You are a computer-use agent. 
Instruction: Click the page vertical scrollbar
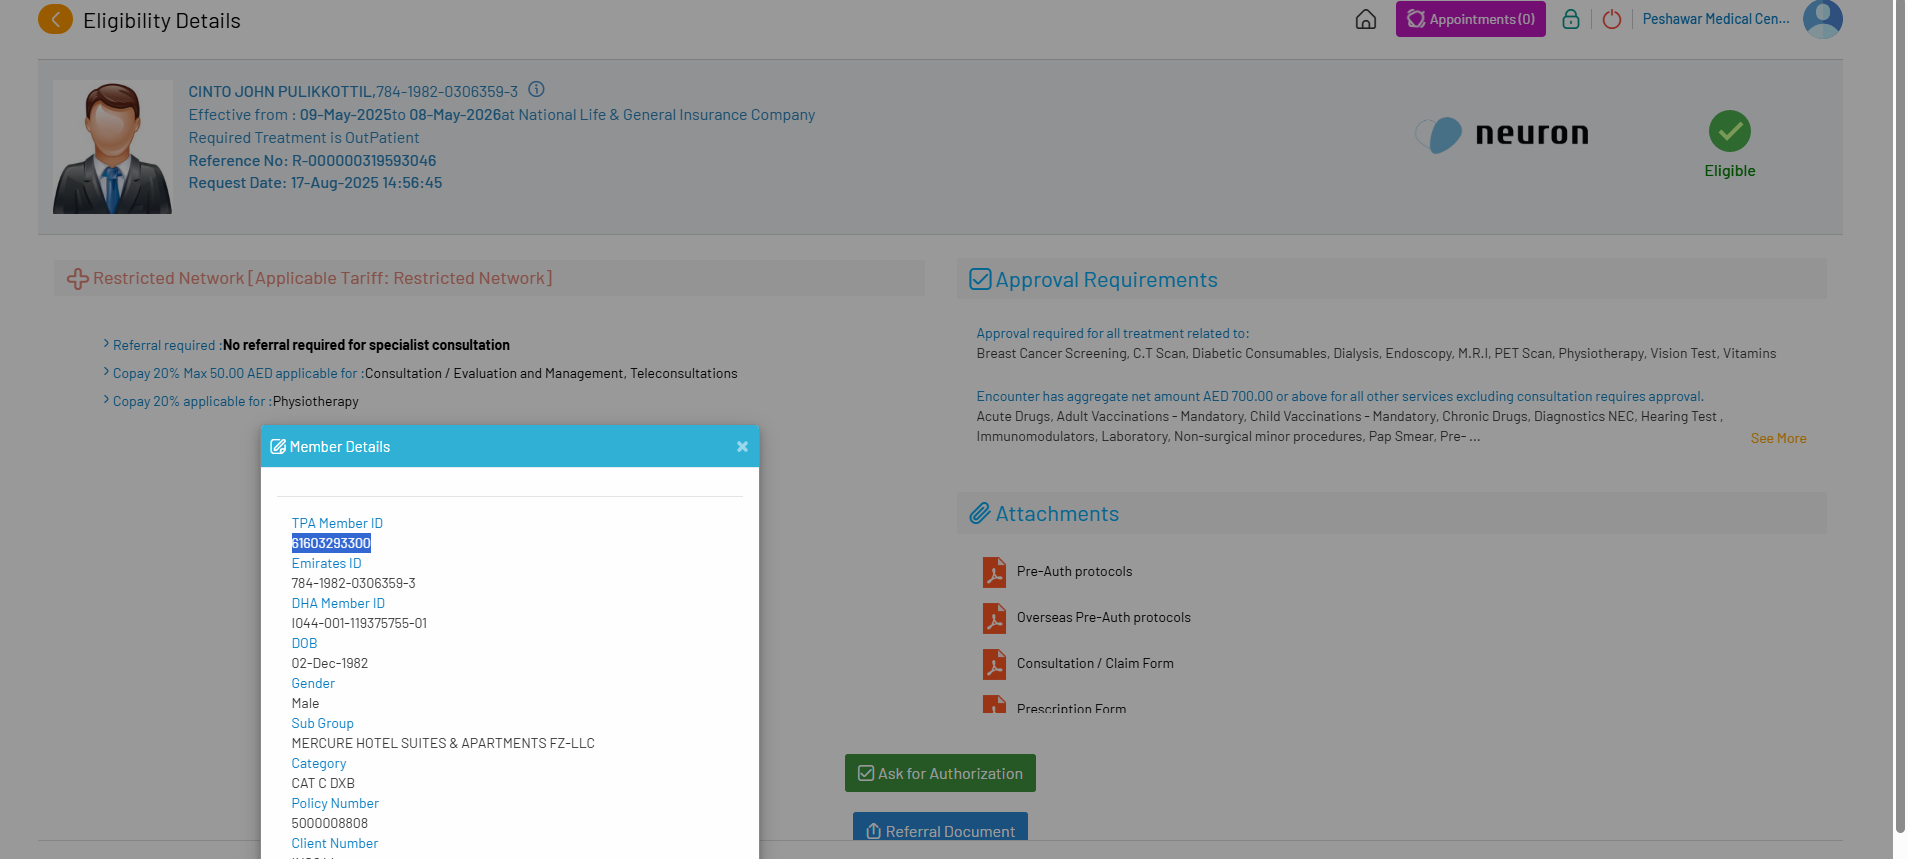(1900, 415)
